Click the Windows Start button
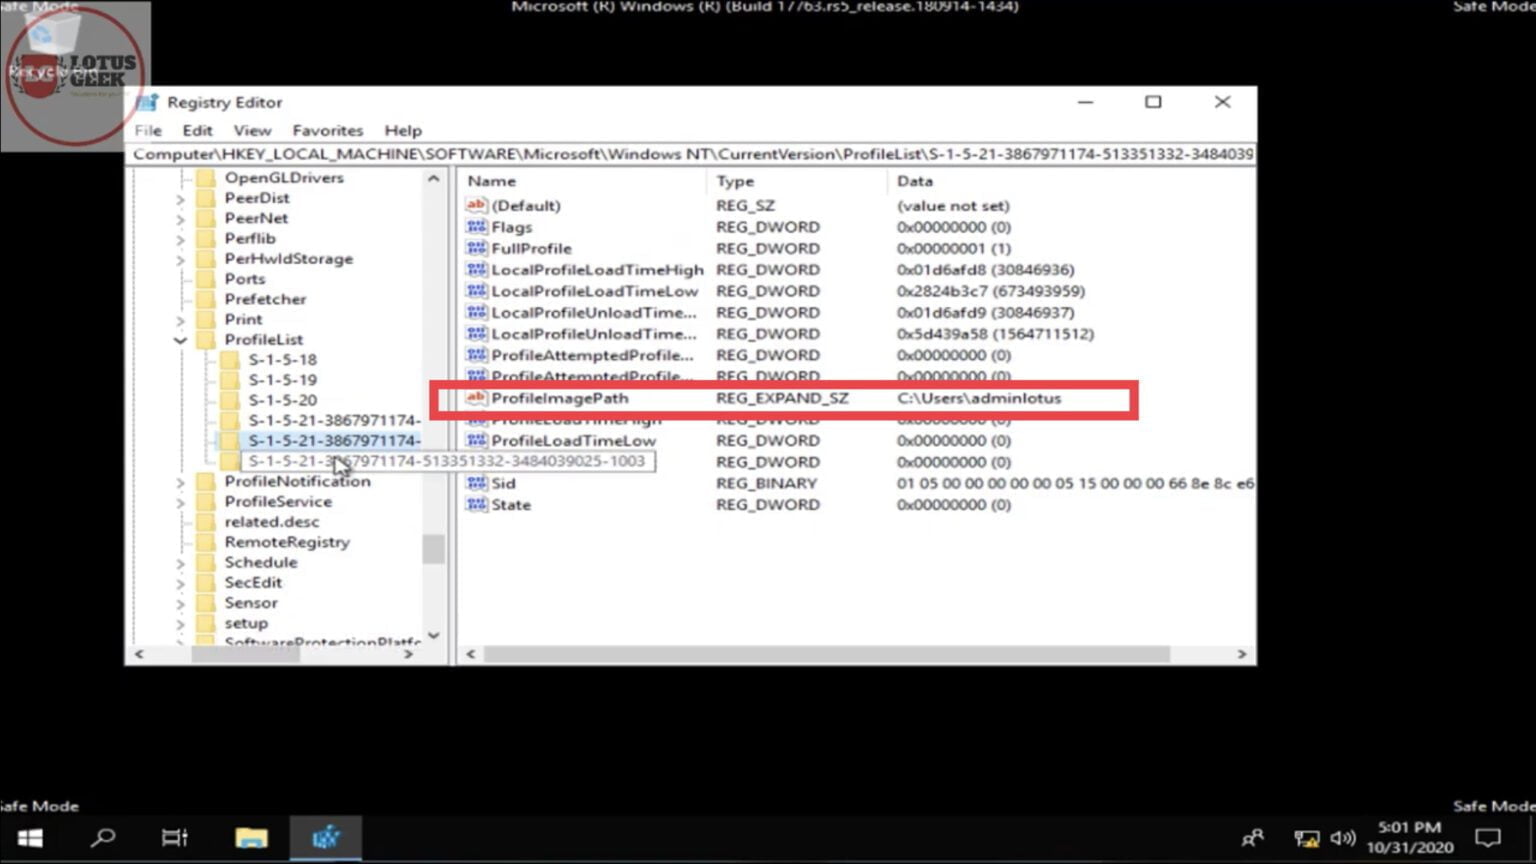 pos(30,838)
